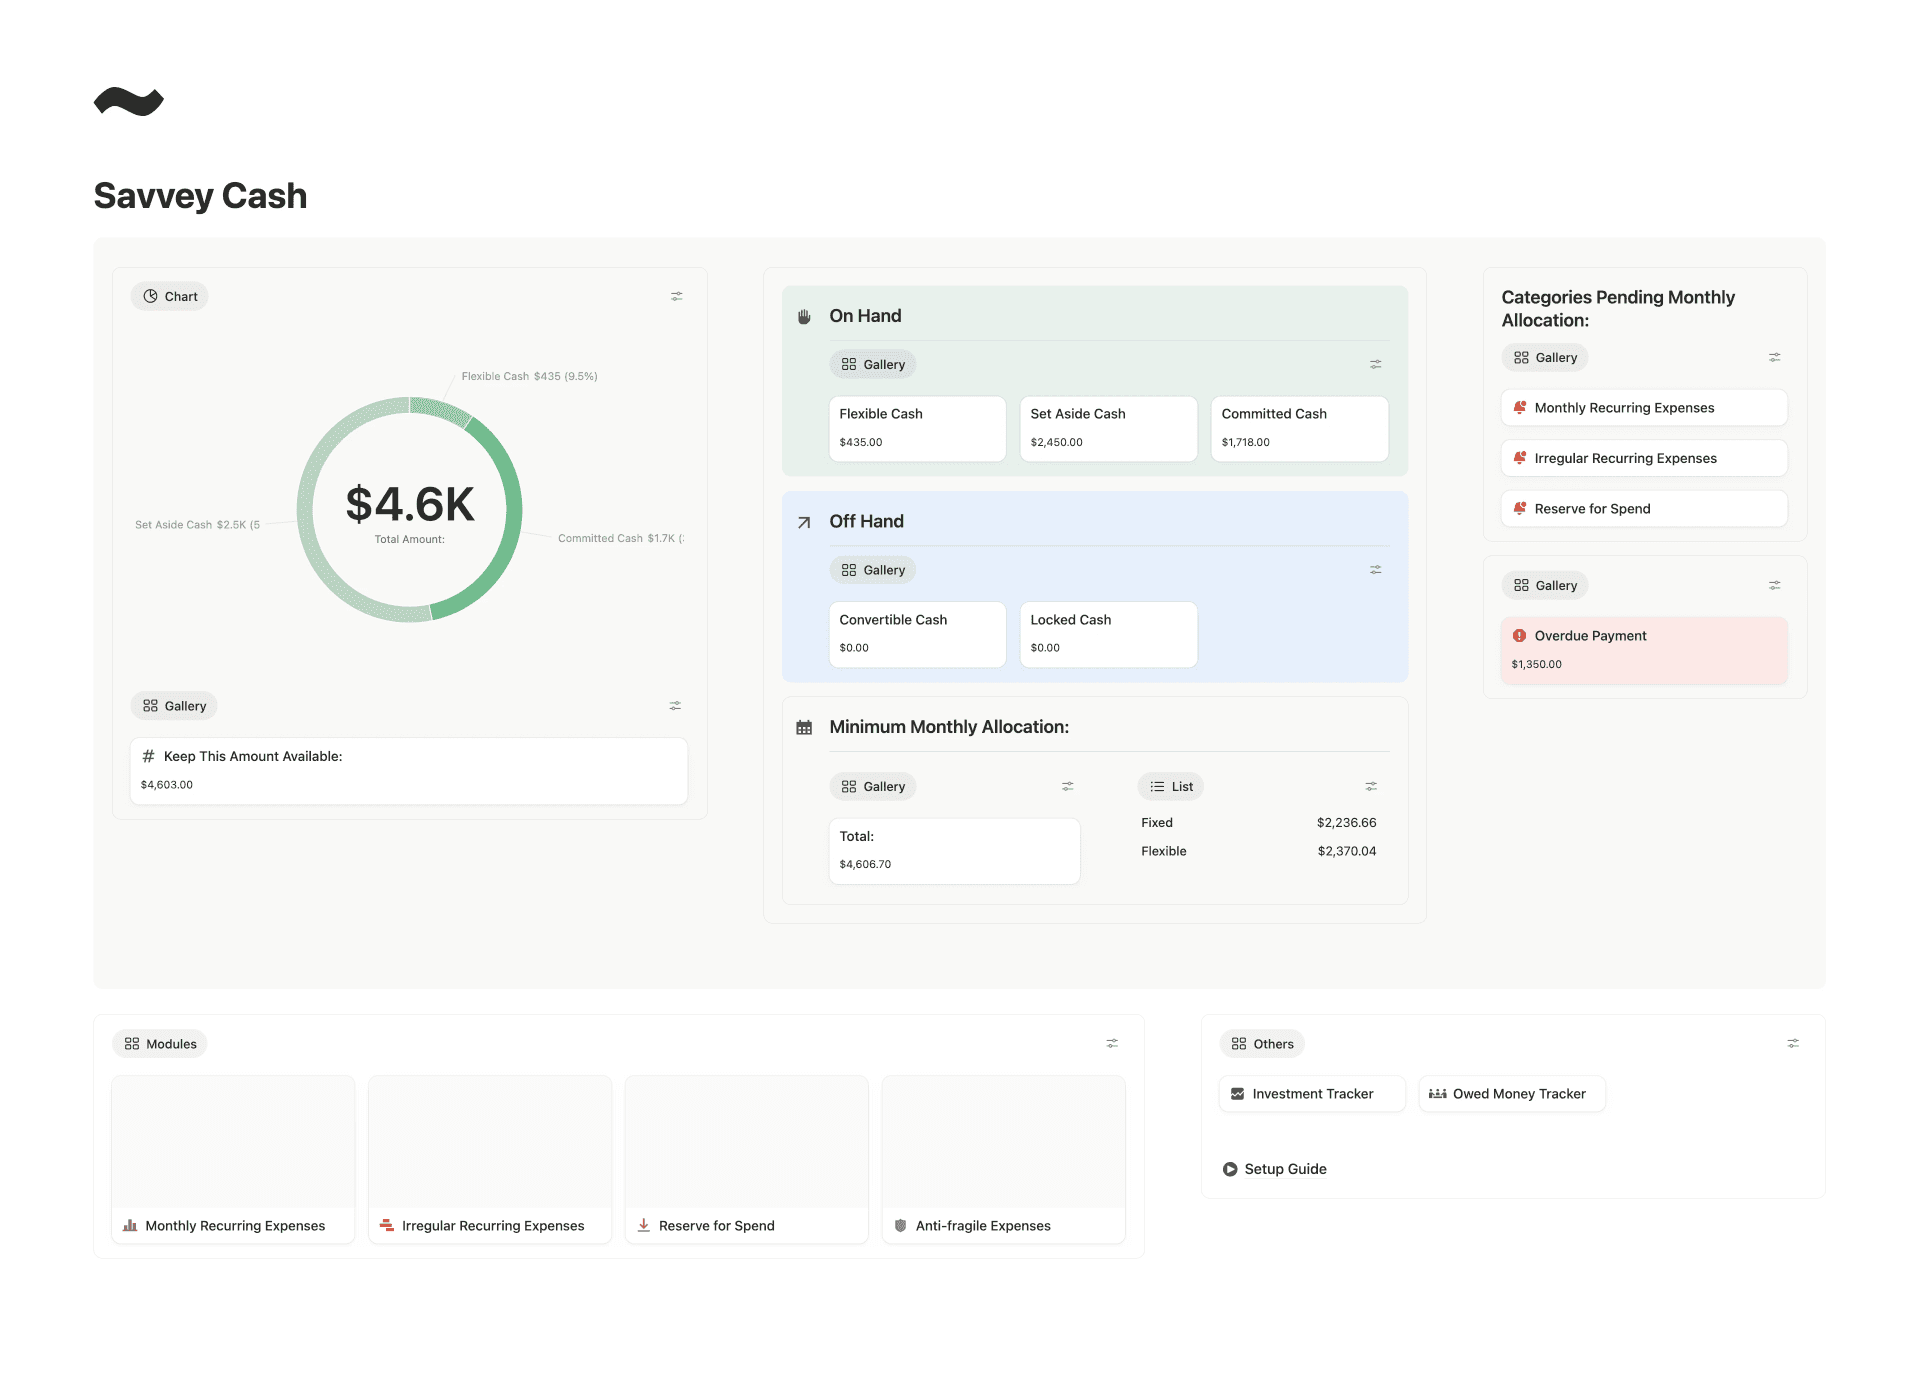This screenshot has width=1920, height=1379.
Task: Click the play icon beside Setup Guide
Action: pos(1230,1169)
